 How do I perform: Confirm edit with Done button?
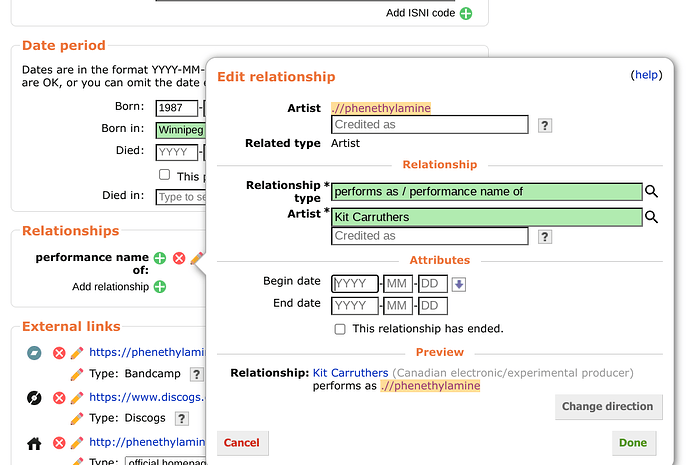633,443
